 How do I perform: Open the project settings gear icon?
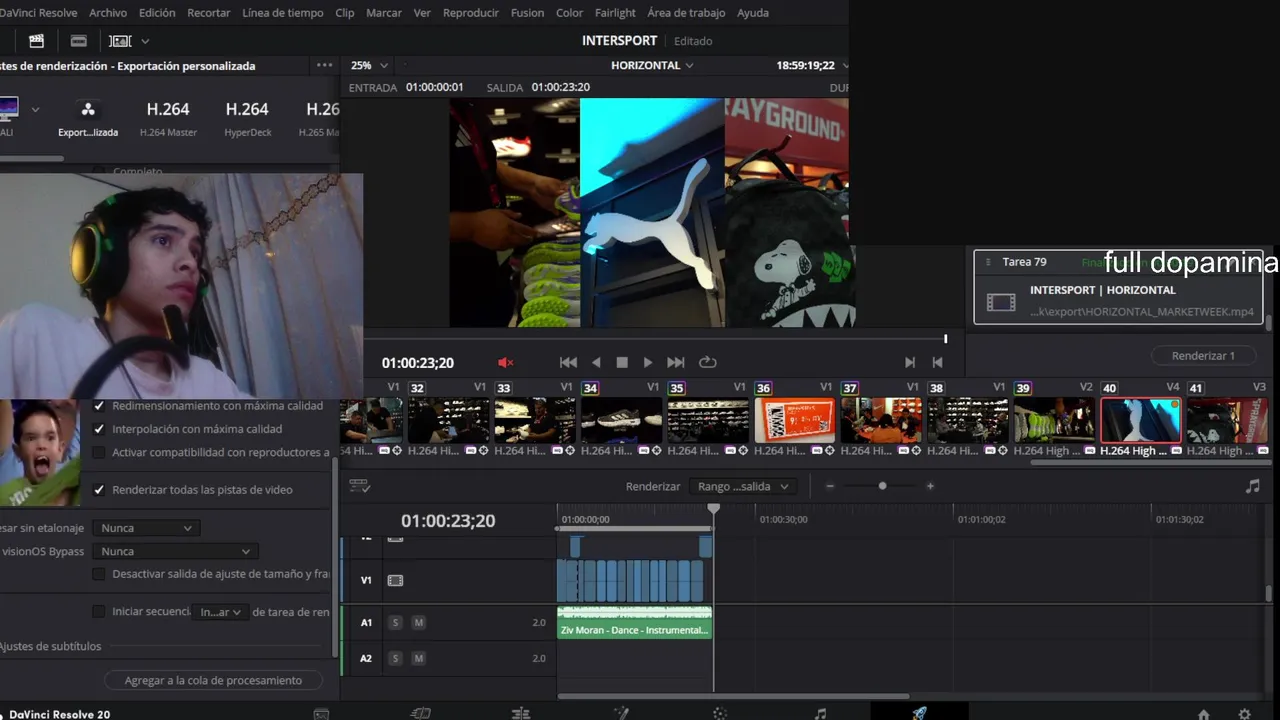(1244, 714)
